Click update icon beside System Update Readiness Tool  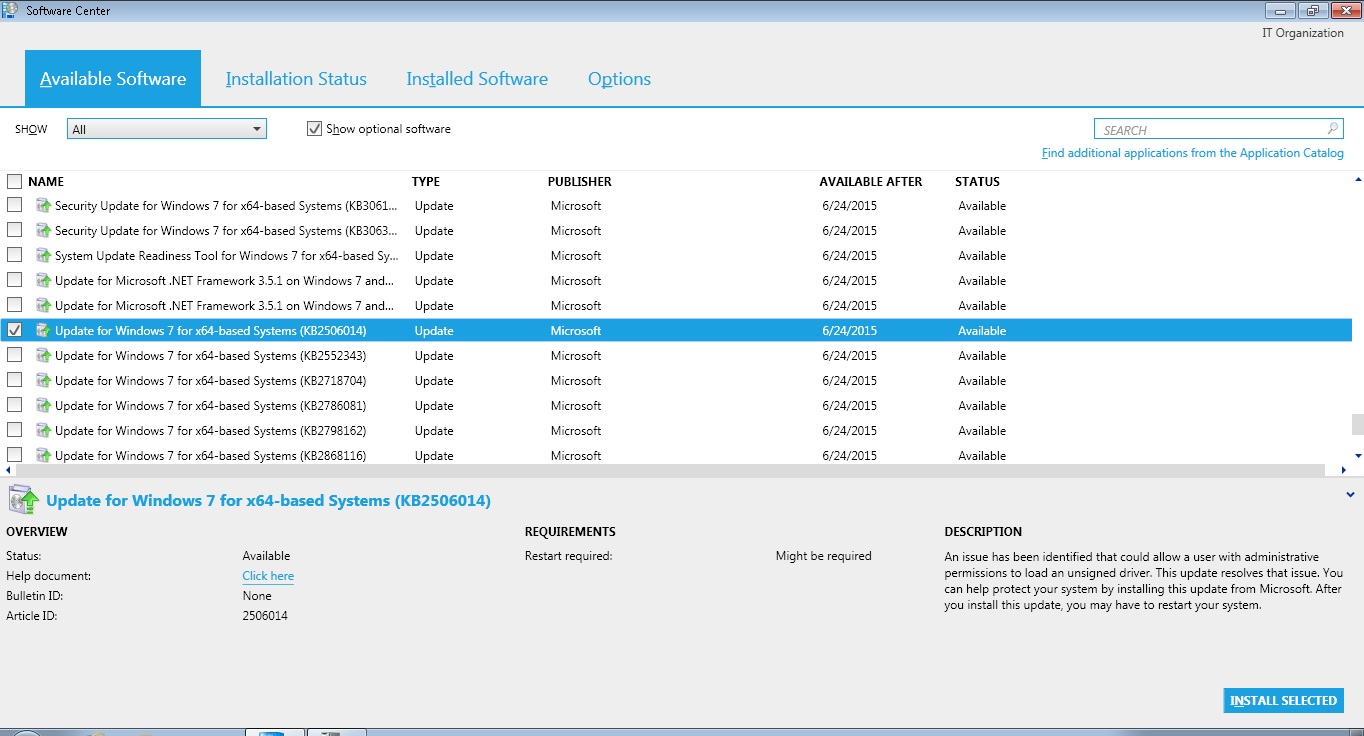tap(43, 256)
